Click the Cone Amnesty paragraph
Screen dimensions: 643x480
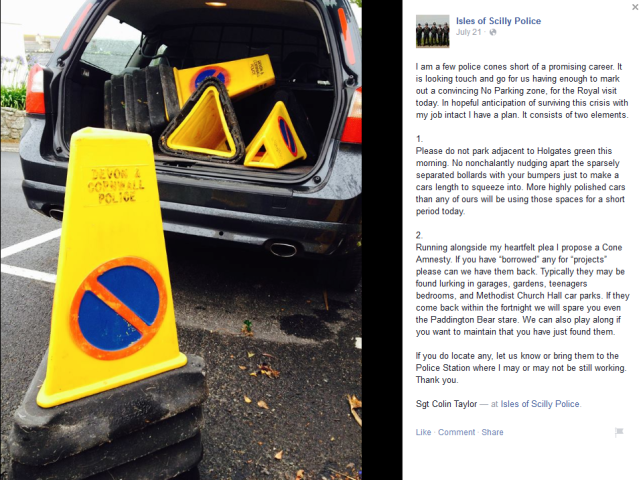522,289
